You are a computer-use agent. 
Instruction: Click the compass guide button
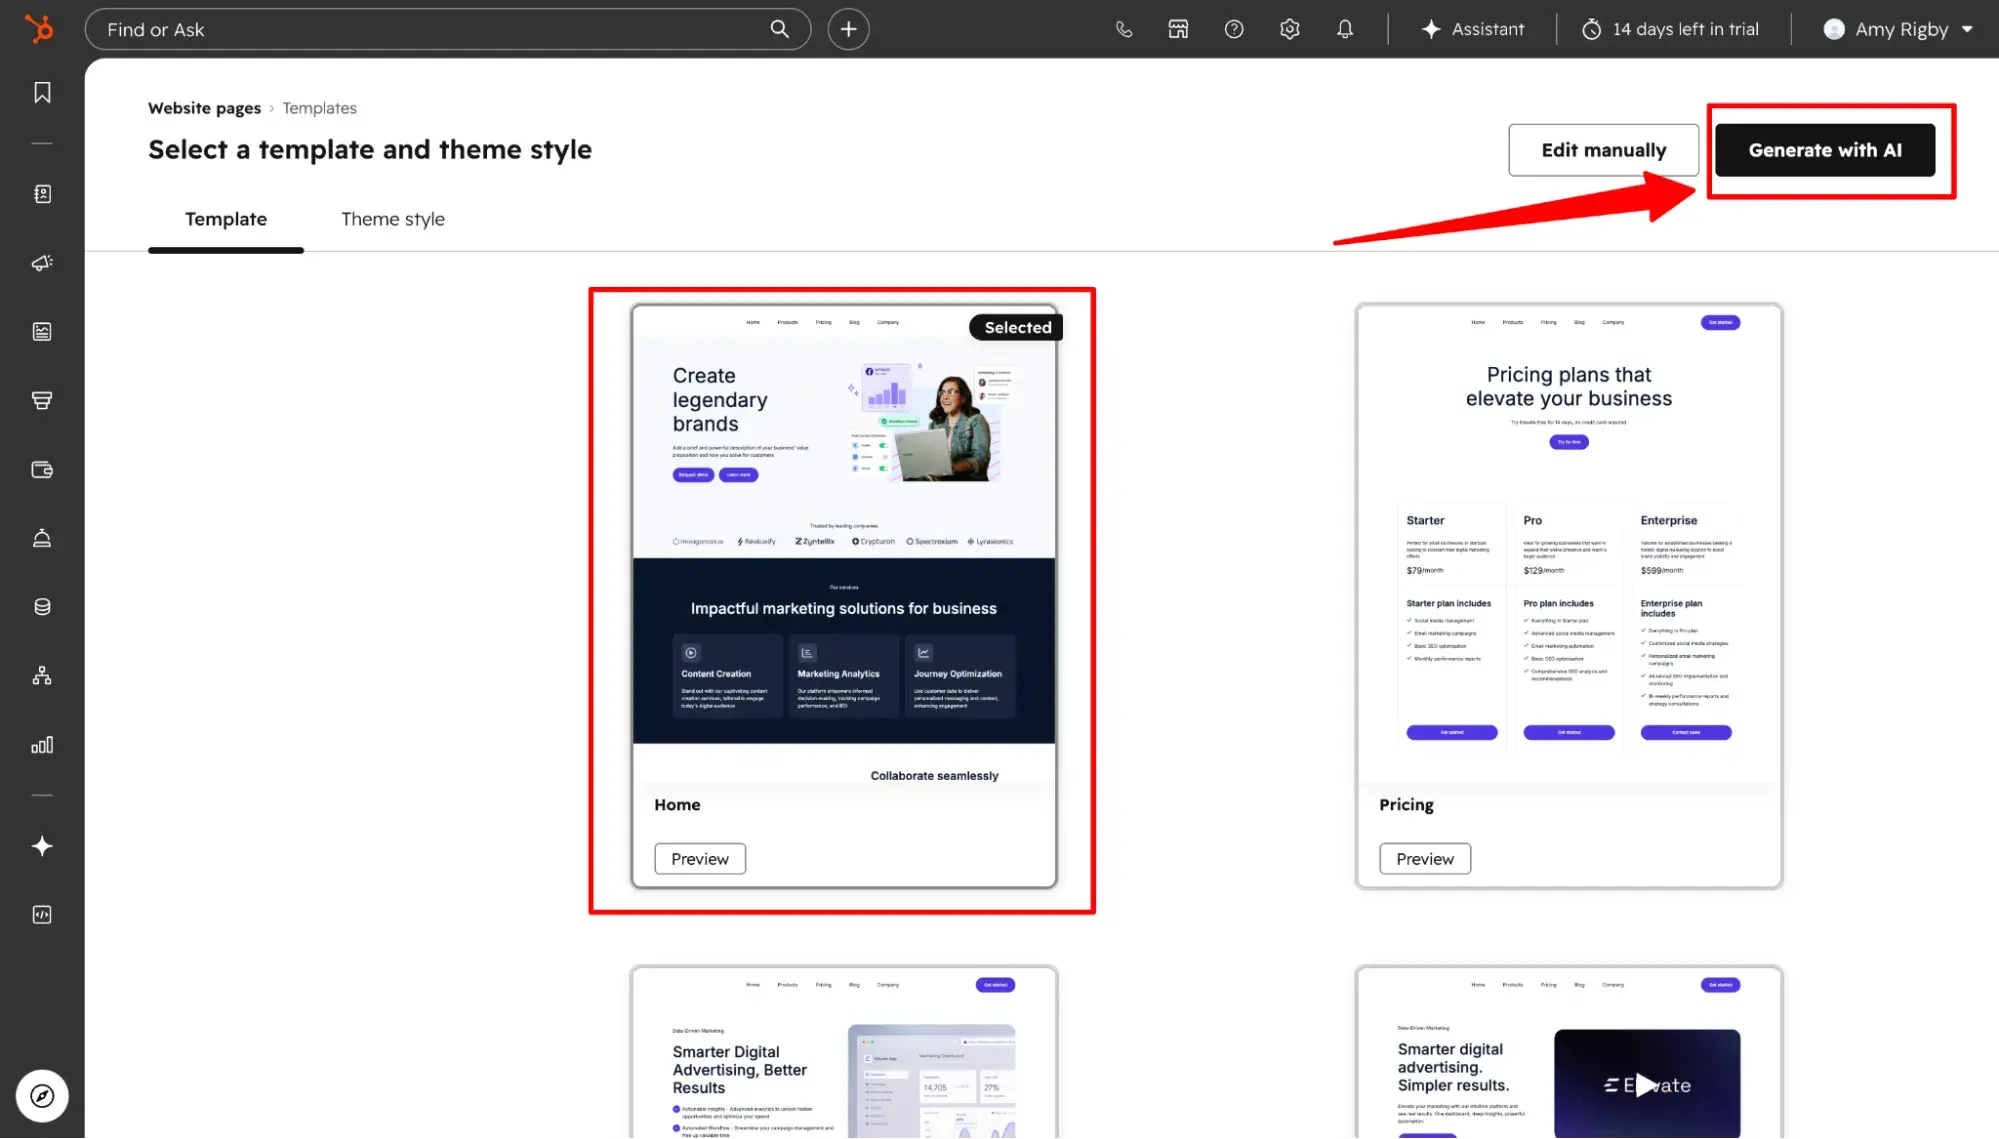pos(42,1096)
